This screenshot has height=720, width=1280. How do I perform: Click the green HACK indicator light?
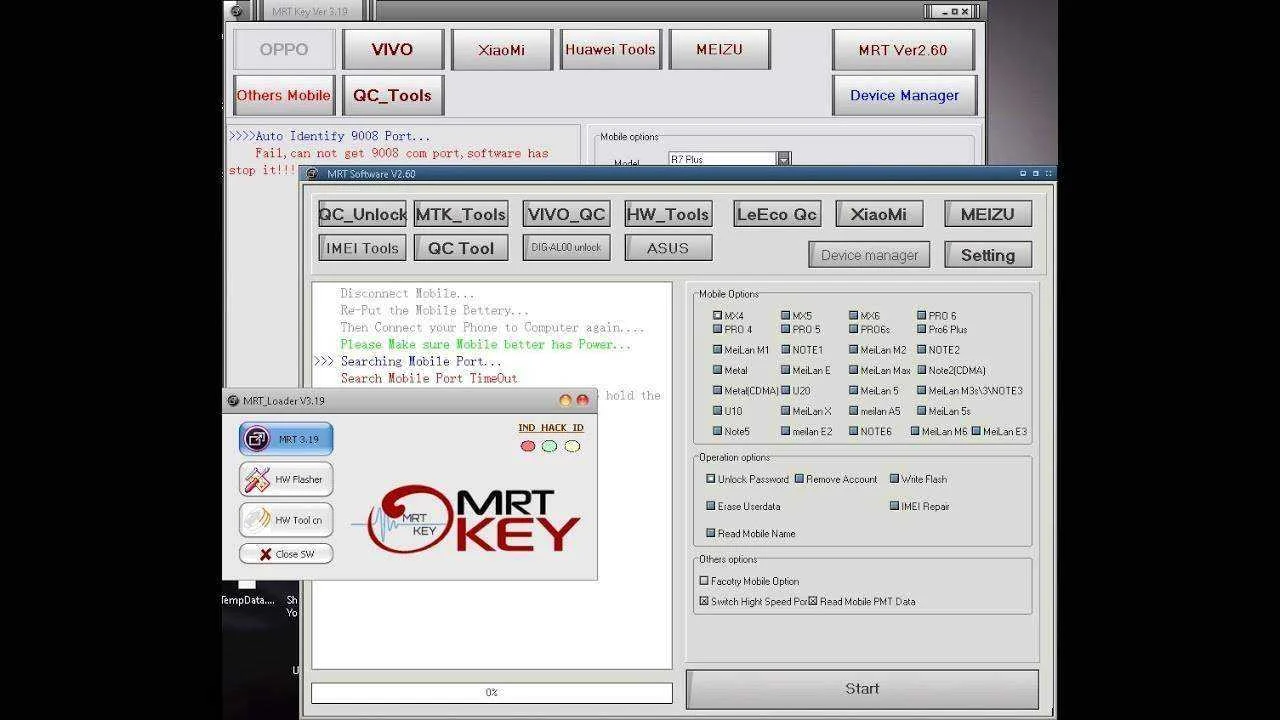coord(549,446)
